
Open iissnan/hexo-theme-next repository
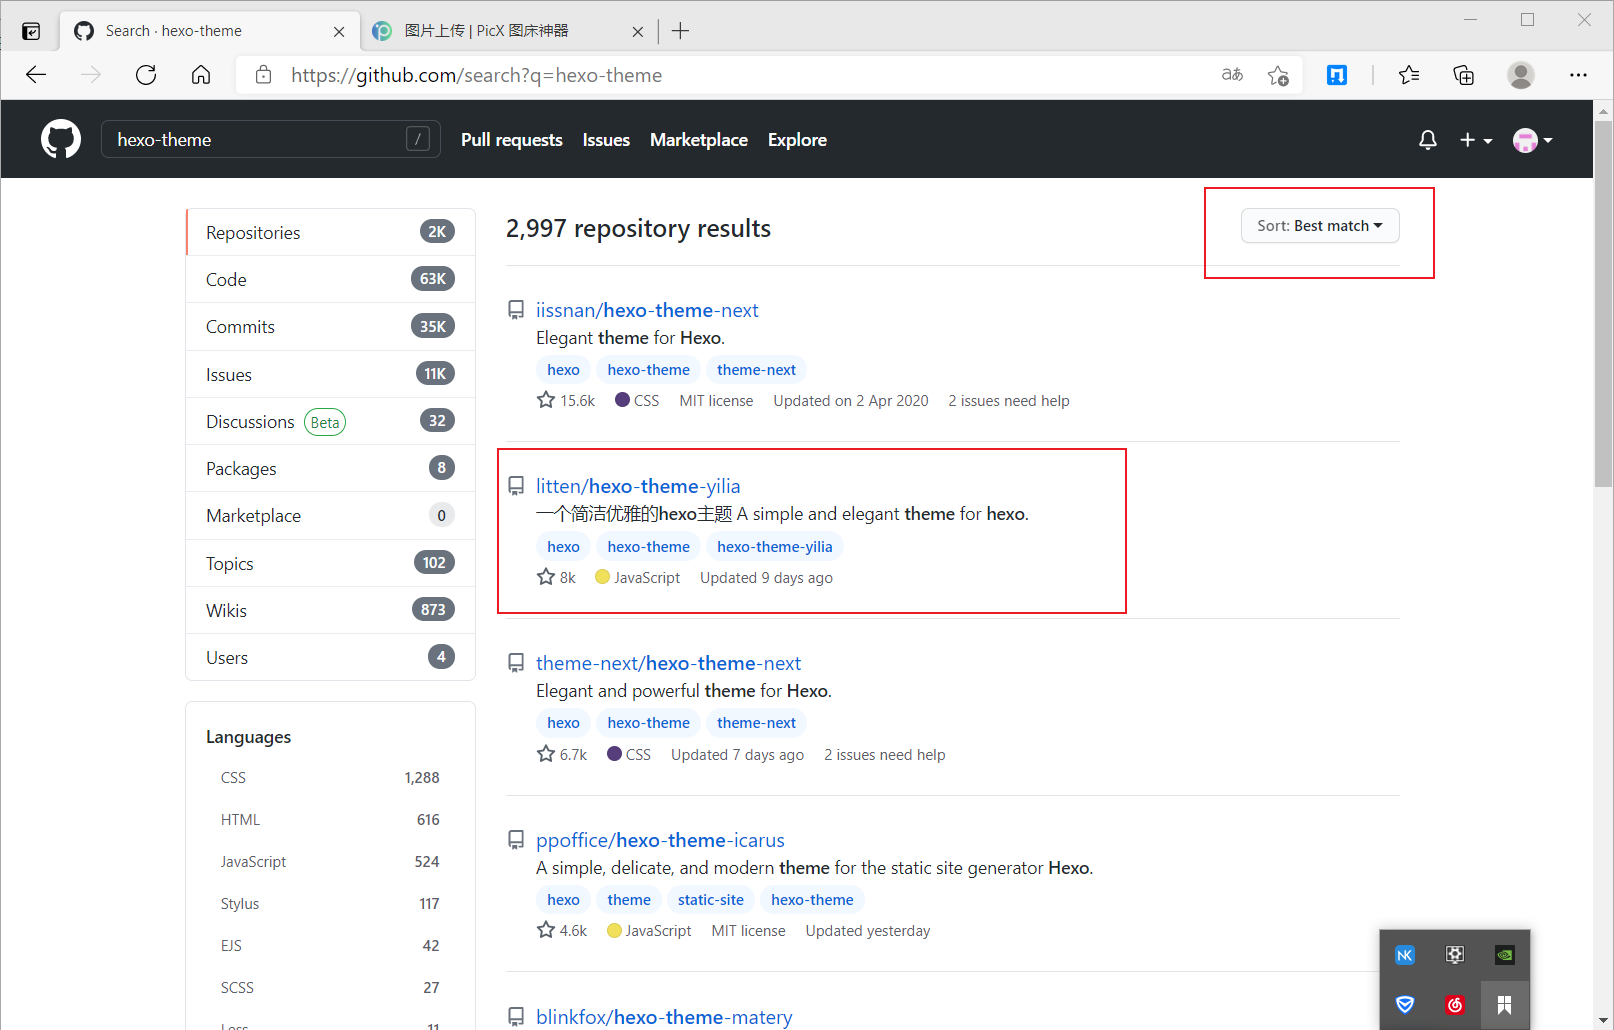point(647,310)
